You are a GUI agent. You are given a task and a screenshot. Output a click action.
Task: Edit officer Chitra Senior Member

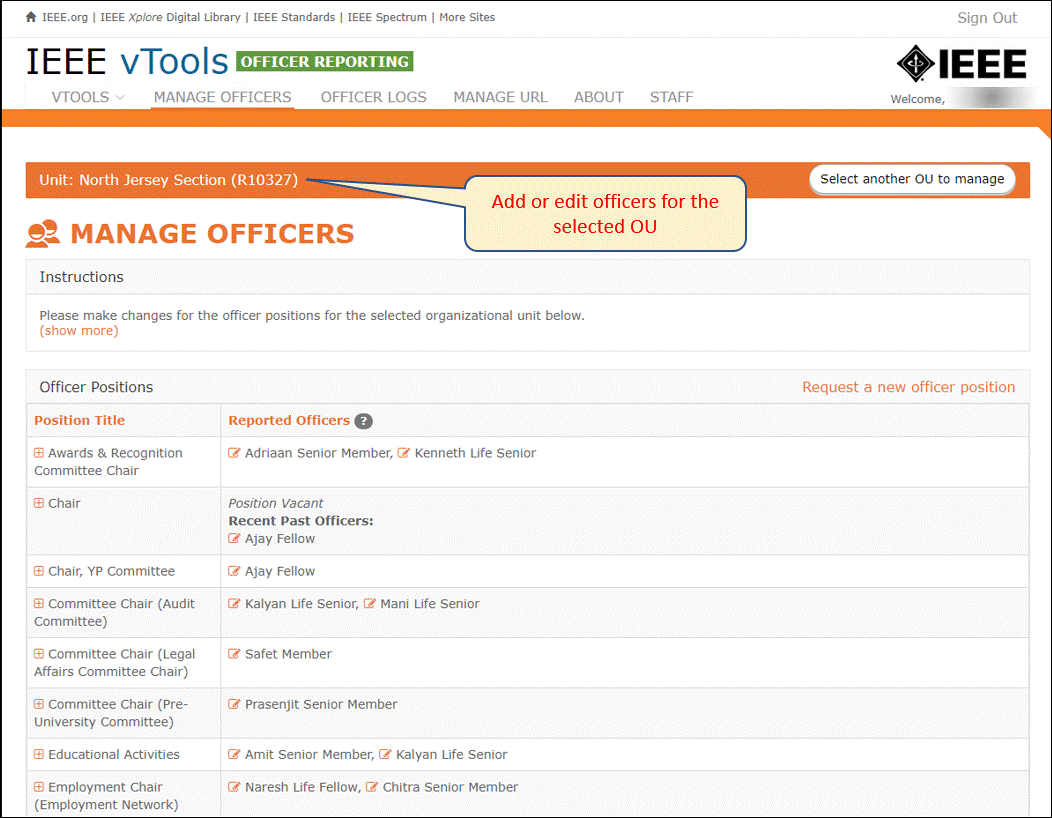(x=371, y=787)
